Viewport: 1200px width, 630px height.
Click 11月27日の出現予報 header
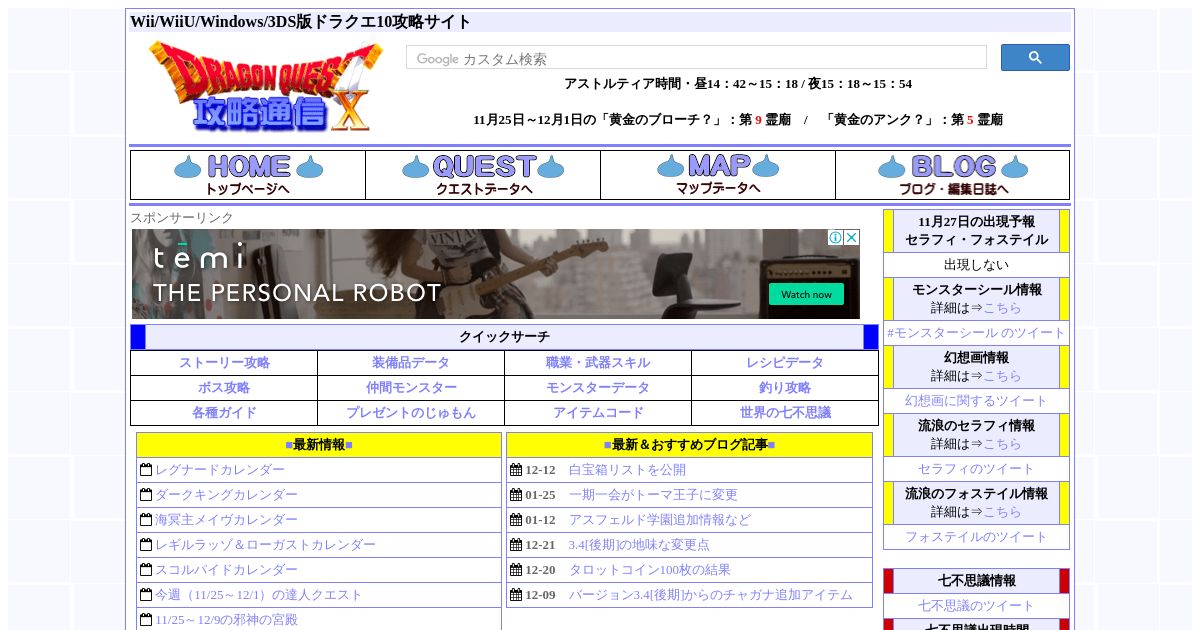point(976,231)
